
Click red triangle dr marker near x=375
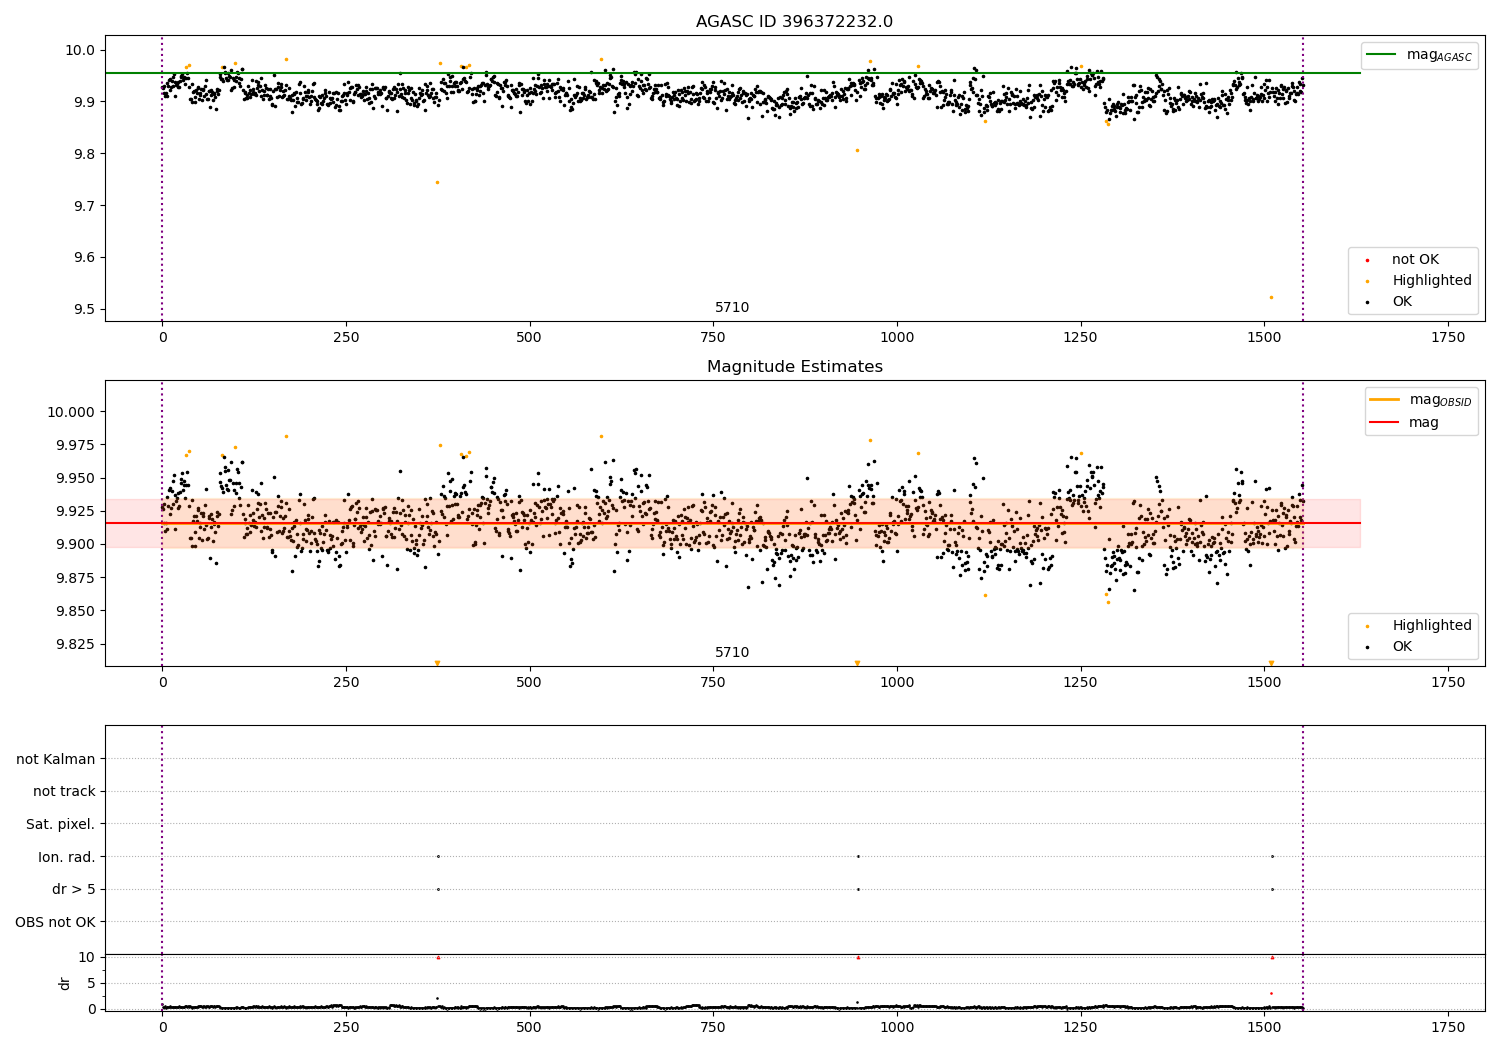coord(438,957)
